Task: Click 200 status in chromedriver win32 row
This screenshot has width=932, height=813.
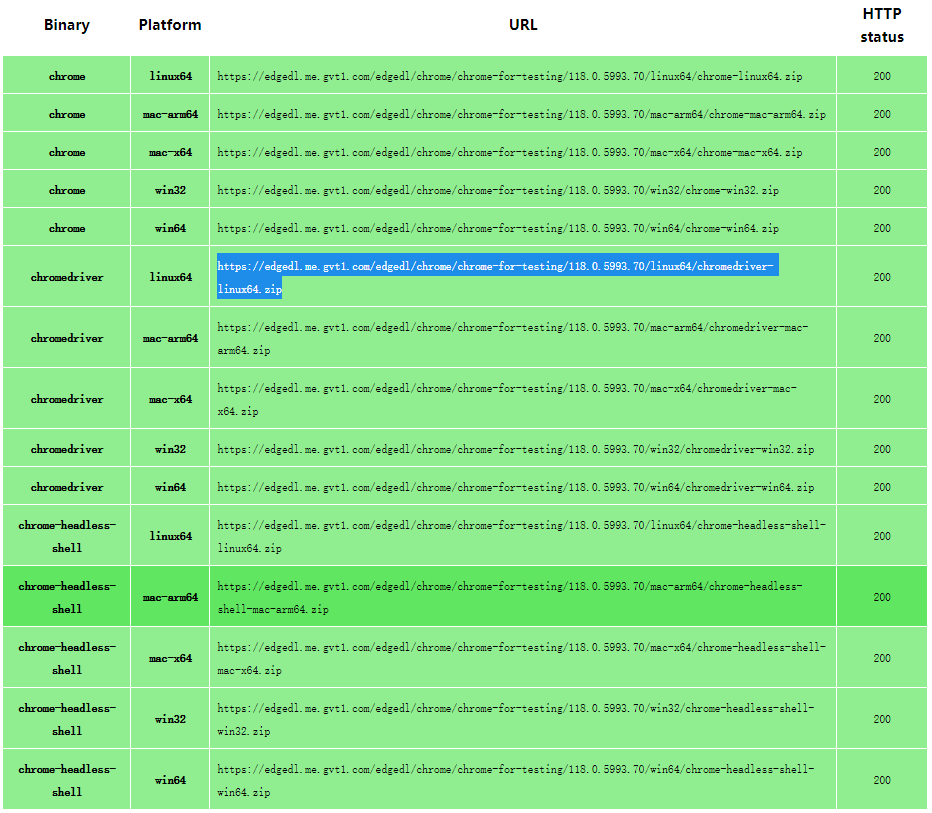Action: tap(882, 449)
